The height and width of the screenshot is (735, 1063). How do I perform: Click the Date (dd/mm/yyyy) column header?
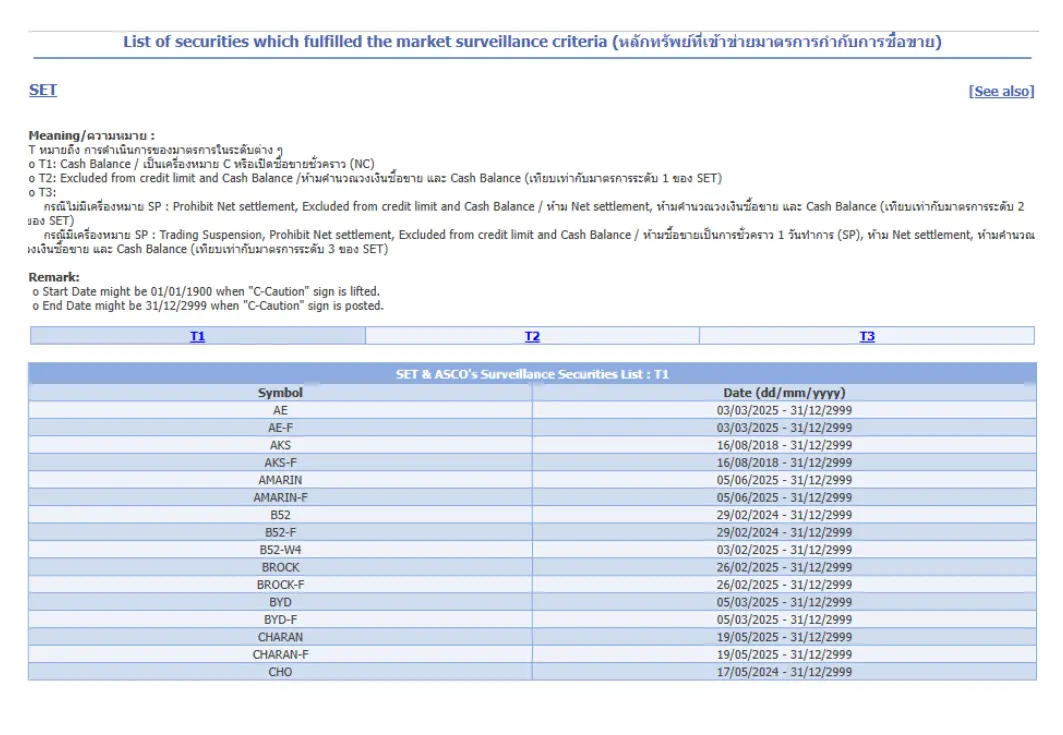point(784,393)
